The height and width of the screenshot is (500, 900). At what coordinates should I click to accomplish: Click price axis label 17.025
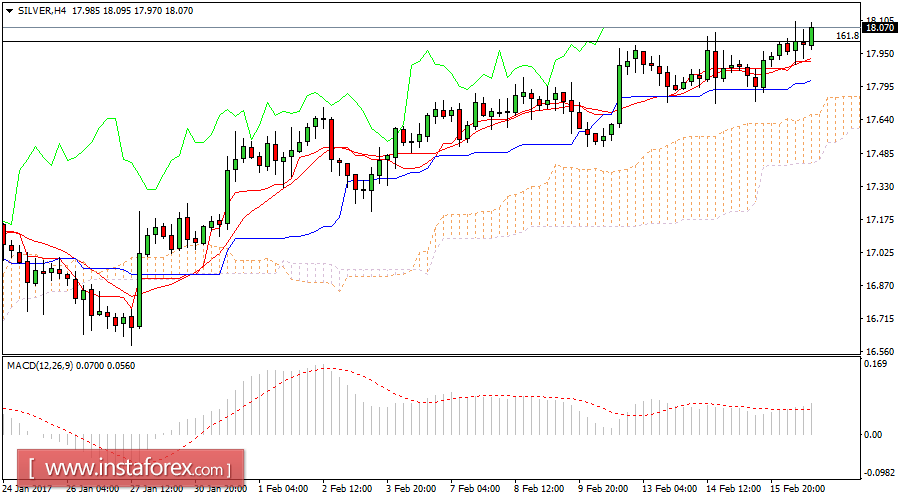pos(879,253)
